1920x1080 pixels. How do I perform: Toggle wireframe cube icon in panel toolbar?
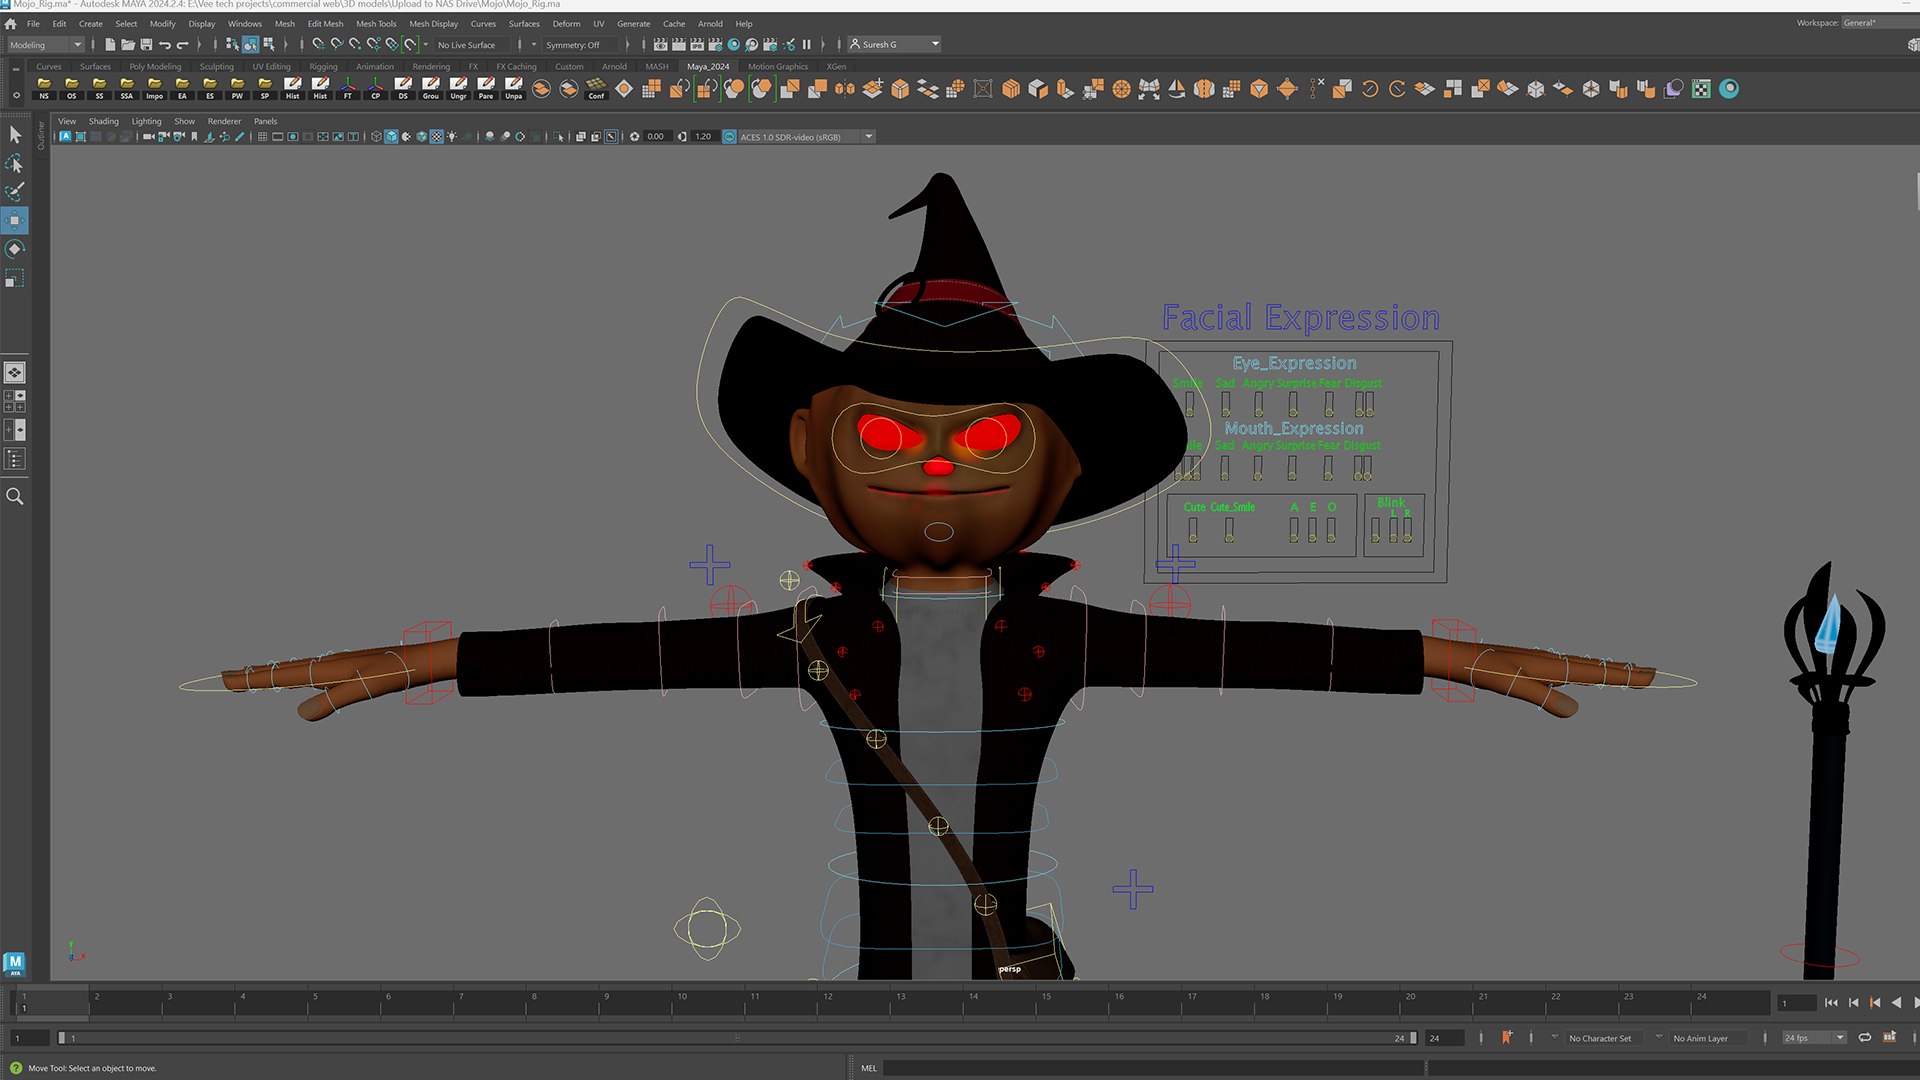[376, 137]
